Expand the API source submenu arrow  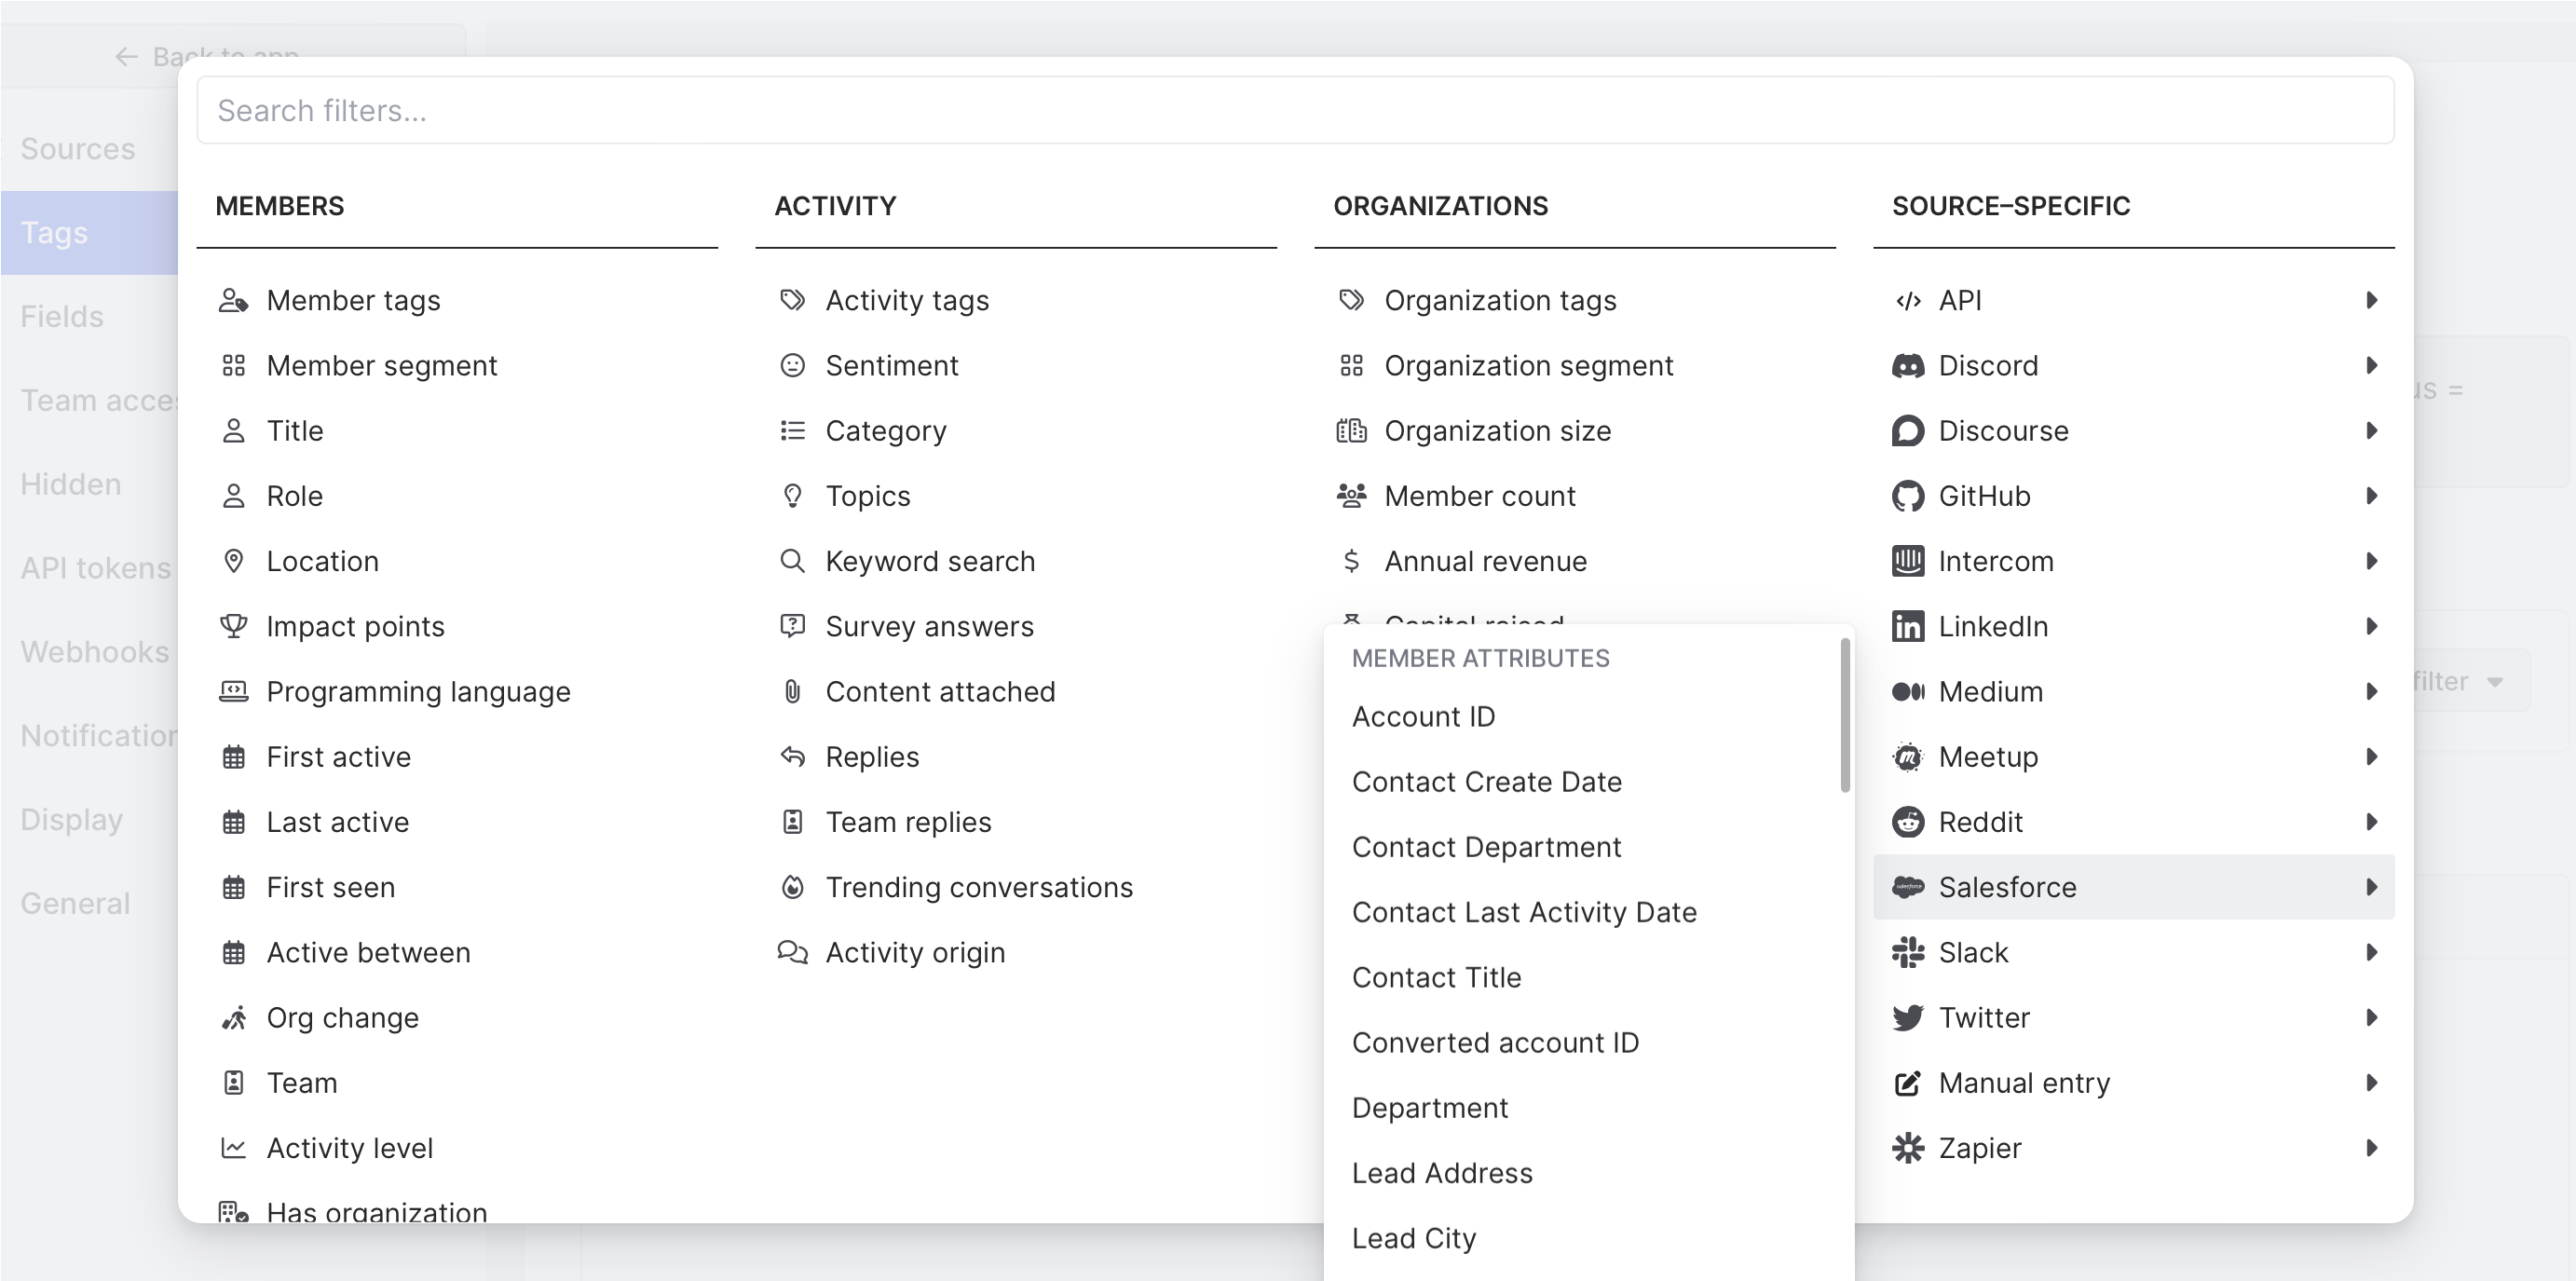click(x=2371, y=300)
